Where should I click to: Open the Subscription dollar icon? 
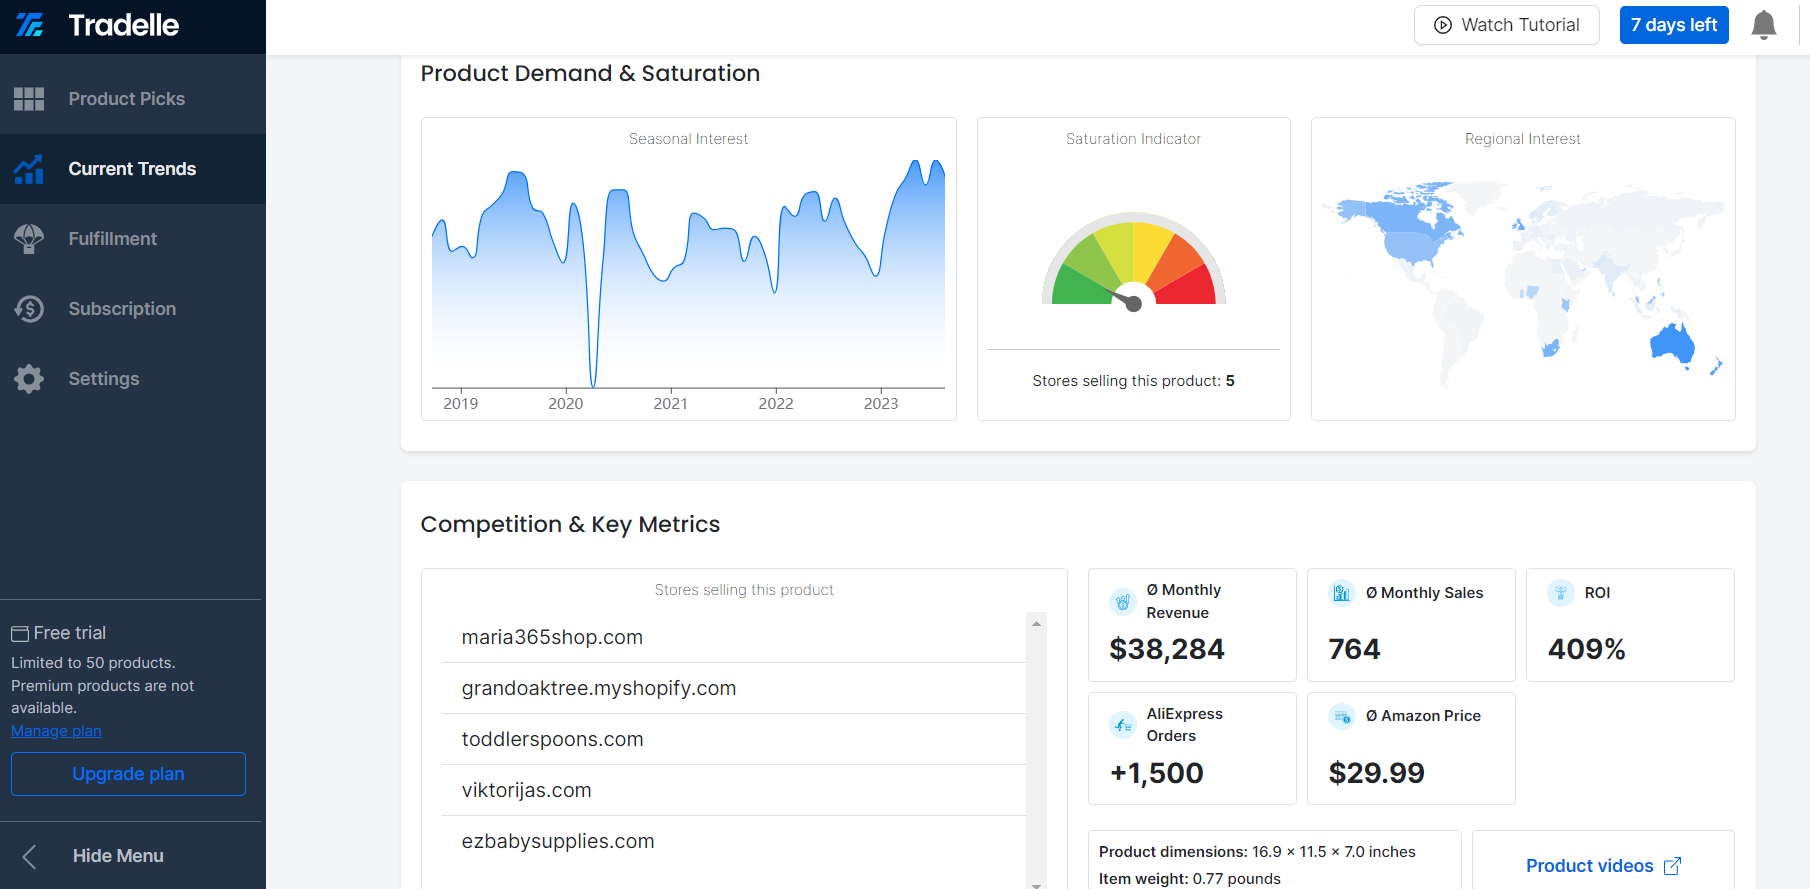pyautogui.click(x=29, y=309)
